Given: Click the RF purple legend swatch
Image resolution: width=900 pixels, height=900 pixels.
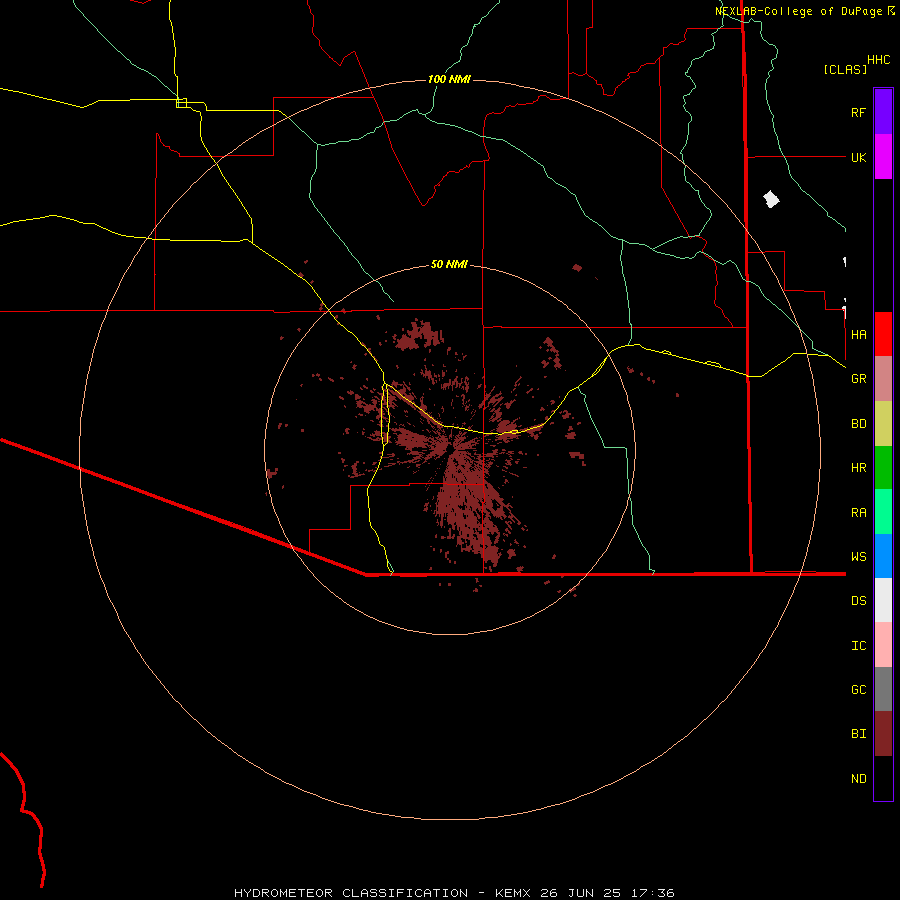Looking at the screenshot, I should [883, 112].
